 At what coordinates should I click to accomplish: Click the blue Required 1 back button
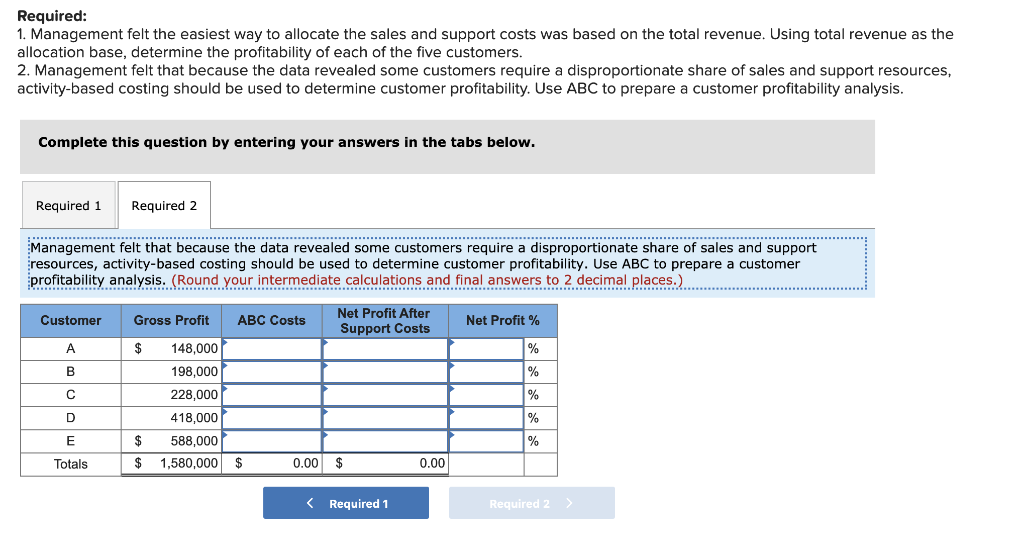[x=346, y=503]
